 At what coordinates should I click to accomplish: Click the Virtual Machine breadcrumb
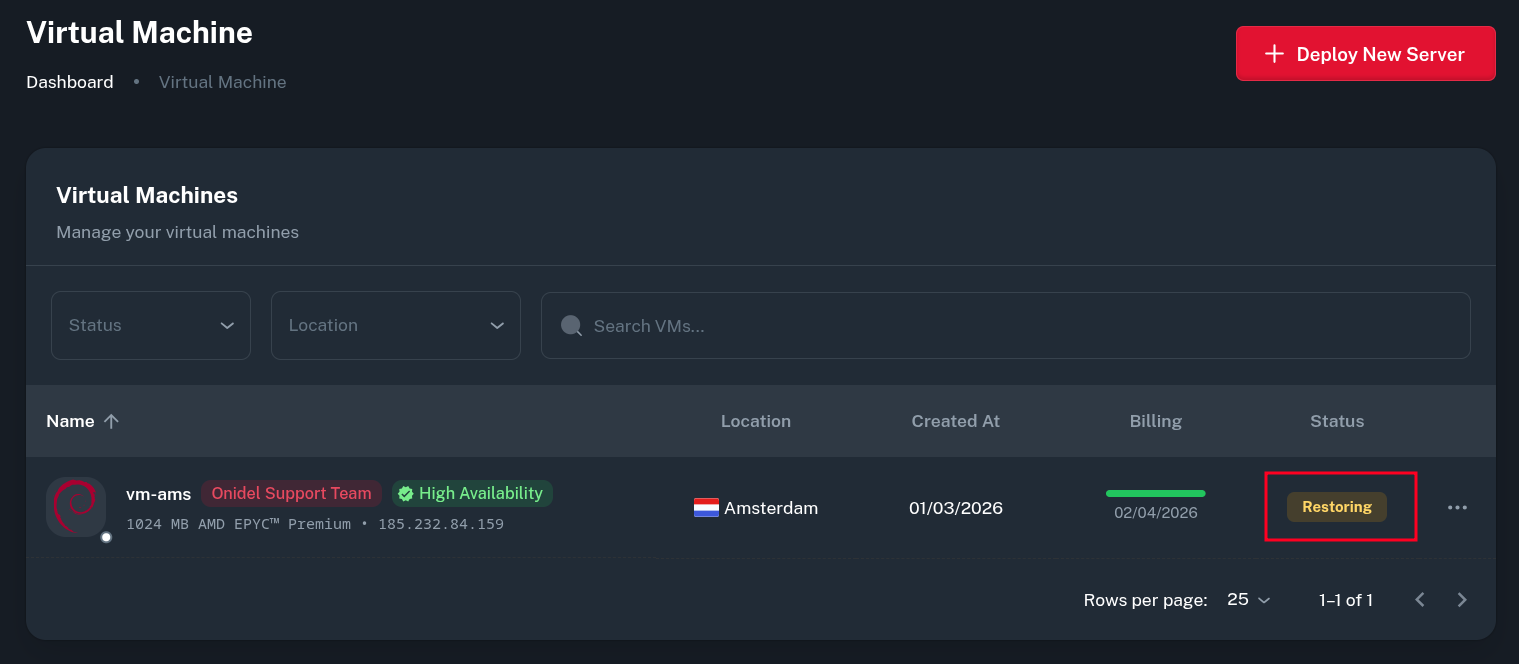(x=222, y=82)
